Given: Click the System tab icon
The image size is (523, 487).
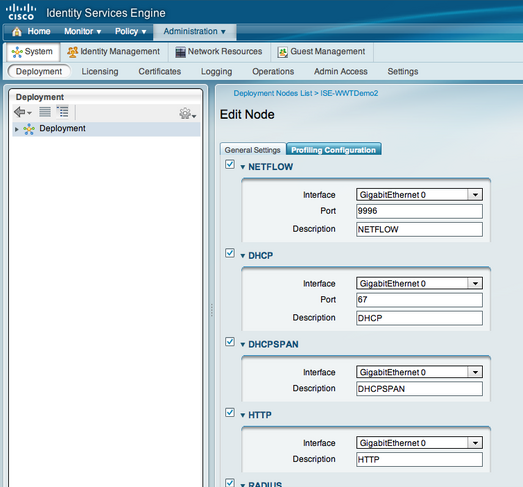Looking at the screenshot, I should click(x=17, y=52).
